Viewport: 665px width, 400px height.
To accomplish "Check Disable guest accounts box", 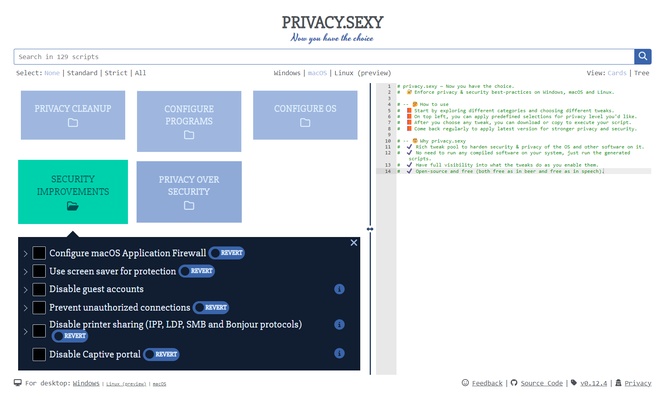I will tap(39, 289).
